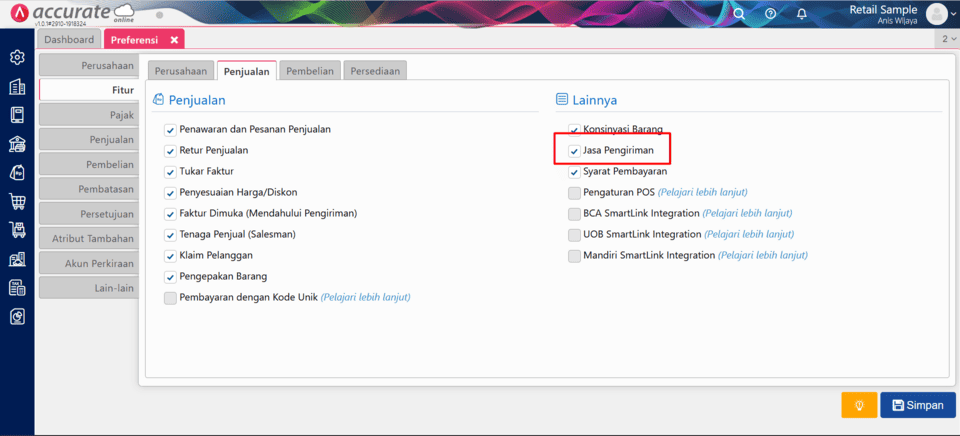The width and height of the screenshot is (960, 436).
Task: Click the lightbulb tips button
Action: 858,405
